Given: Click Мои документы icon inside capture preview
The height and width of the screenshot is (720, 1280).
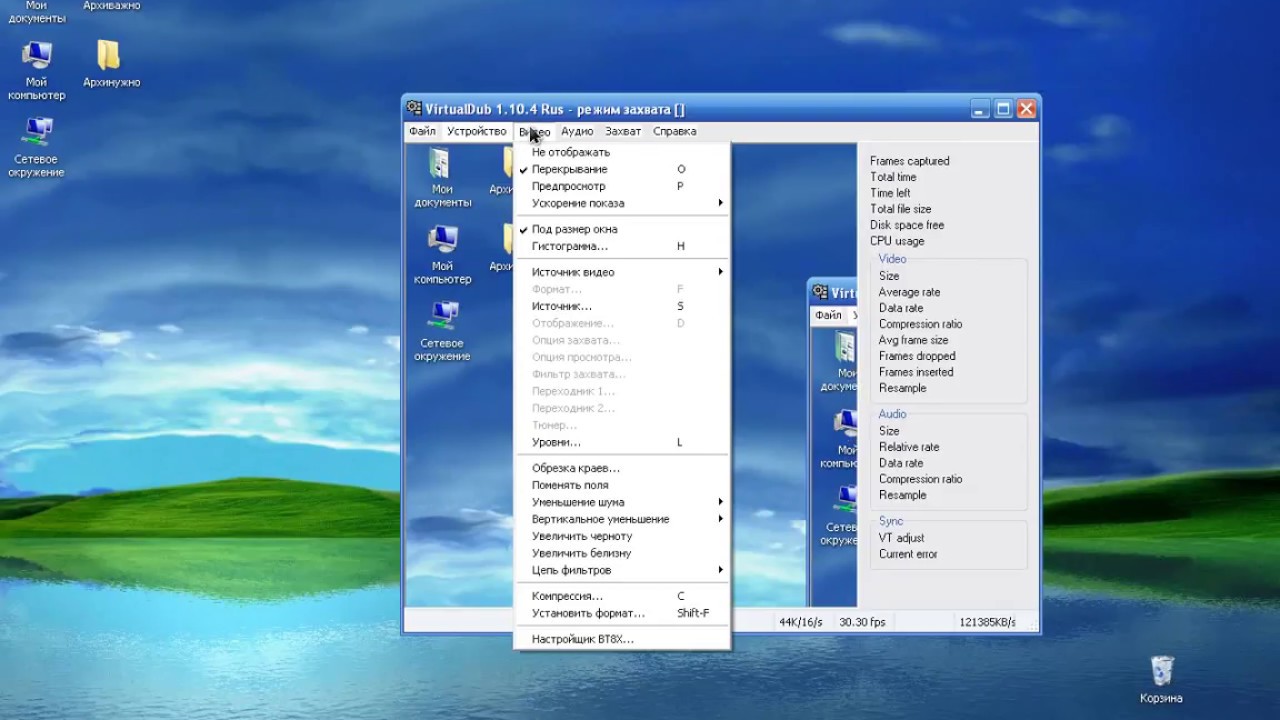Looking at the screenshot, I should coord(442,177).
